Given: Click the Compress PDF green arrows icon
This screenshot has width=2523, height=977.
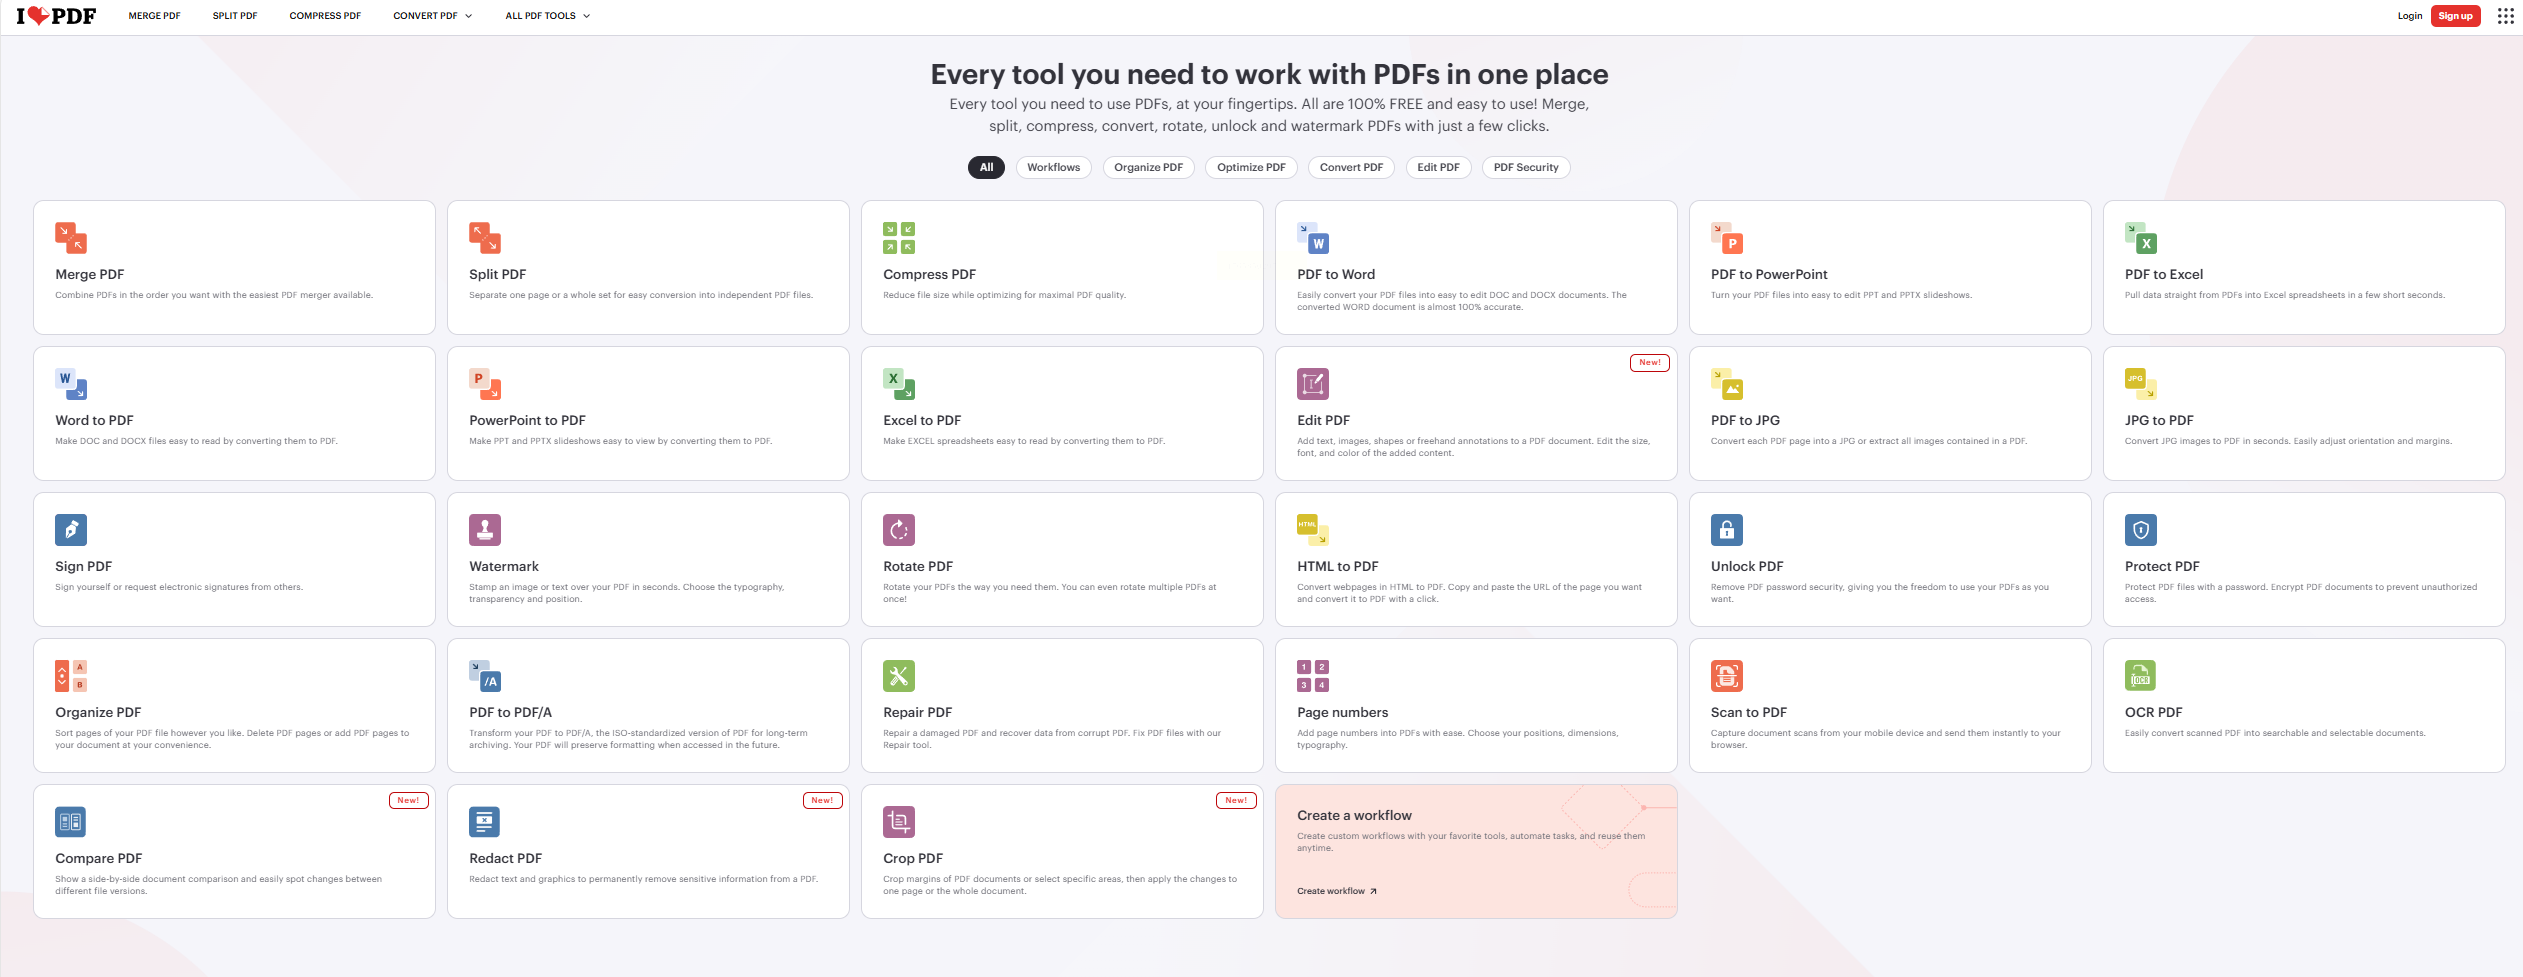Looking at the screenshot, I should click(898, 238).
